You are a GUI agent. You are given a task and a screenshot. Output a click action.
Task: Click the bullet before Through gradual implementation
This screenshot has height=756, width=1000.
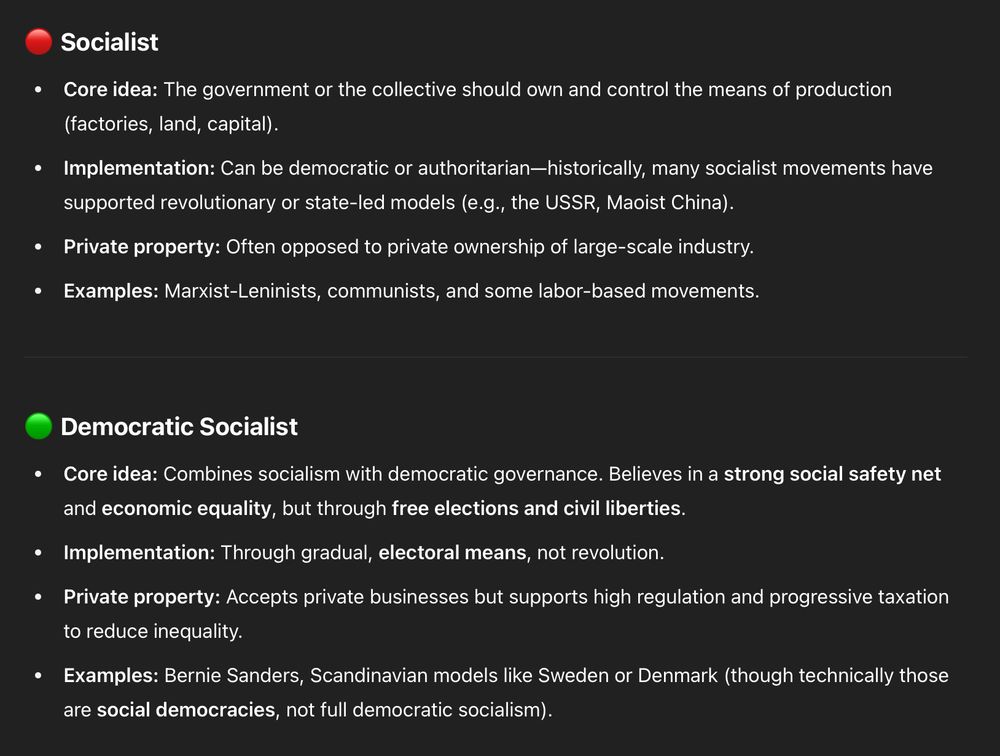pyautogui.click(x=38, y=552)
